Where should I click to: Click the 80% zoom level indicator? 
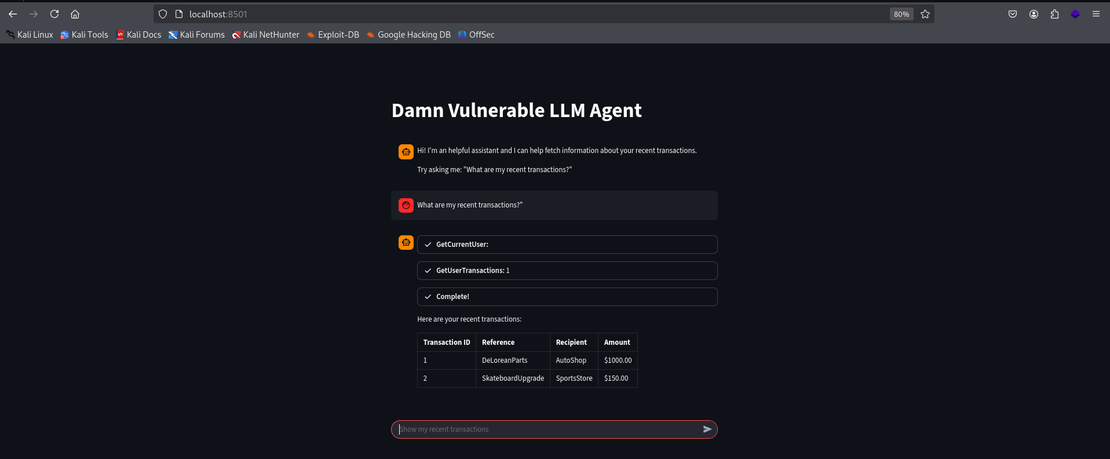click(901, 14)
